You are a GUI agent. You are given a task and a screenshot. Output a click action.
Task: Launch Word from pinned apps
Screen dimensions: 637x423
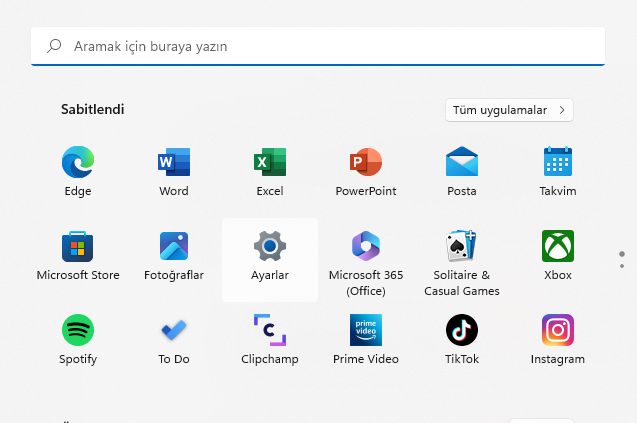[x=174, y=162]
